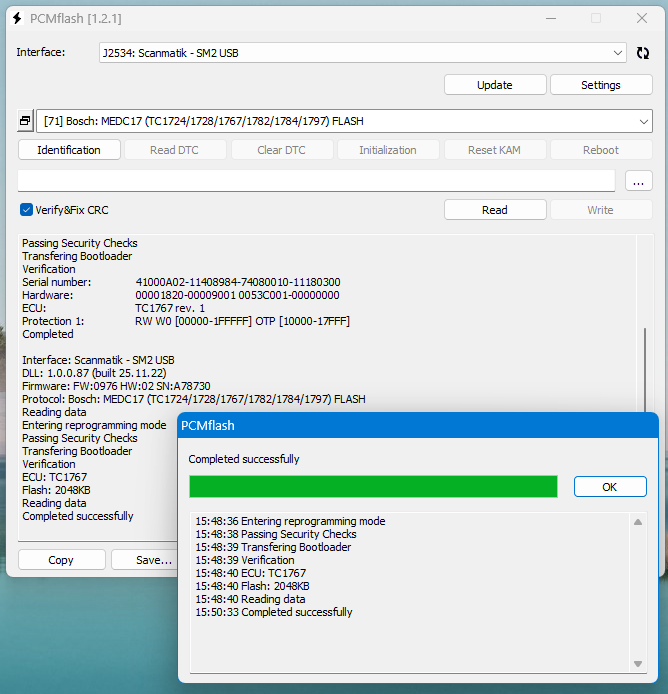Click '15:48:39 Transfering Bootloader' line
The image size is (668, 694).
[x=273, y=547]
